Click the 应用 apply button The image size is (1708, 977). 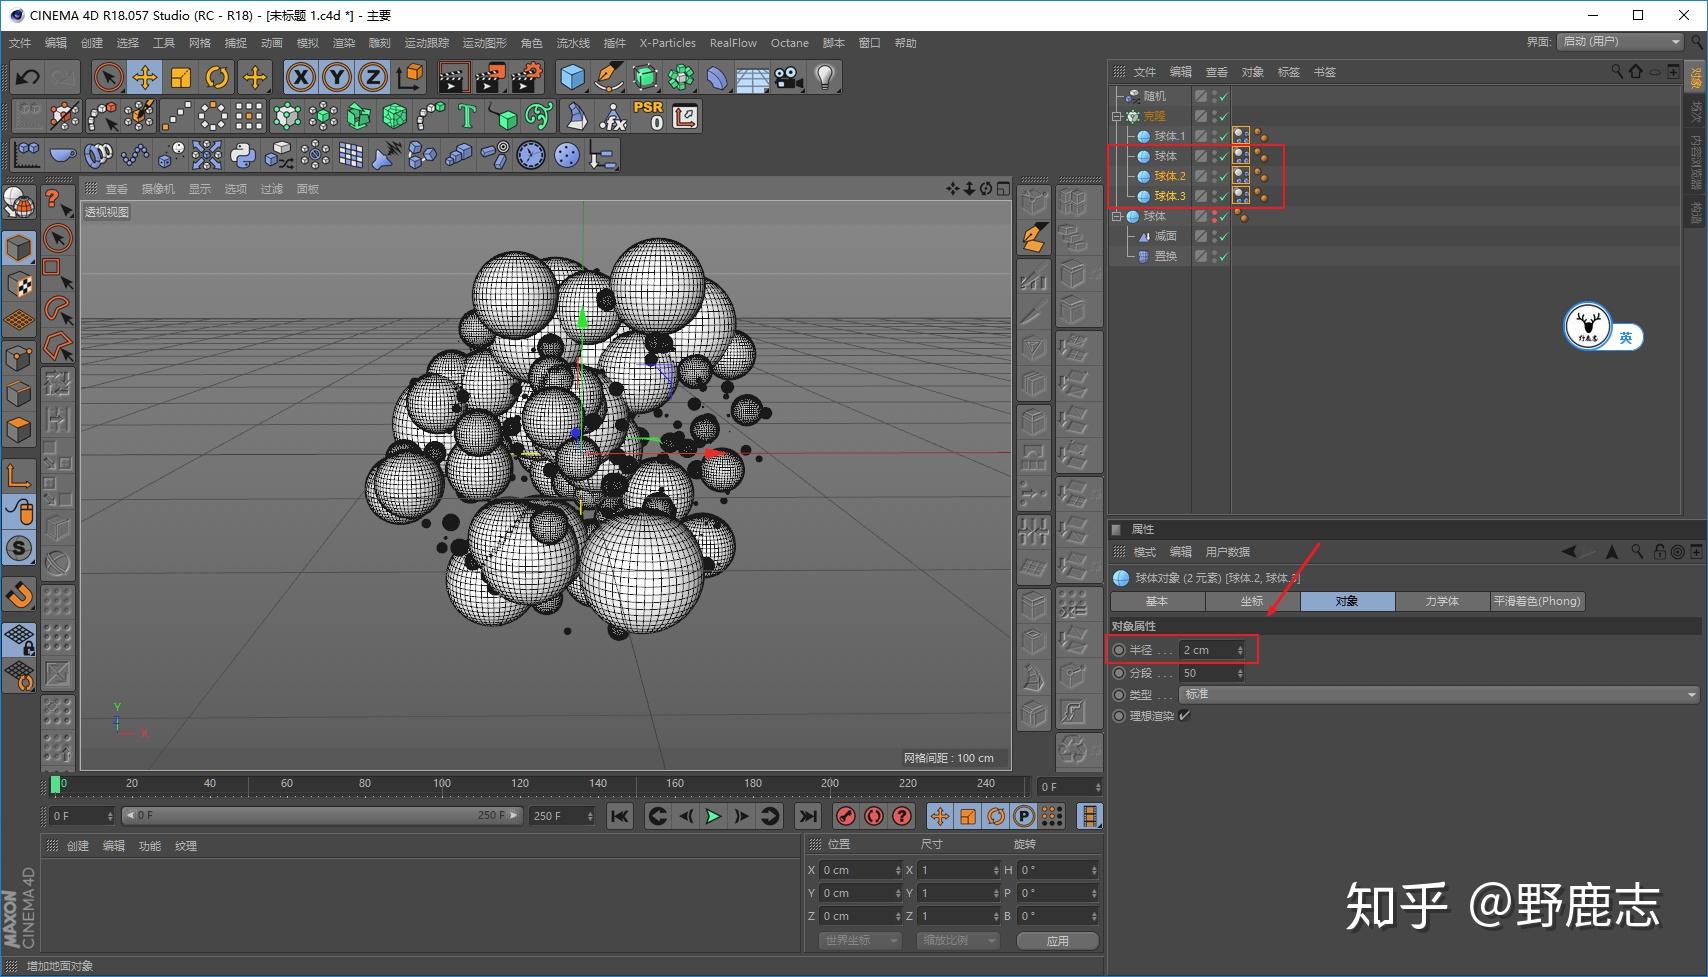coord(1058,941)
